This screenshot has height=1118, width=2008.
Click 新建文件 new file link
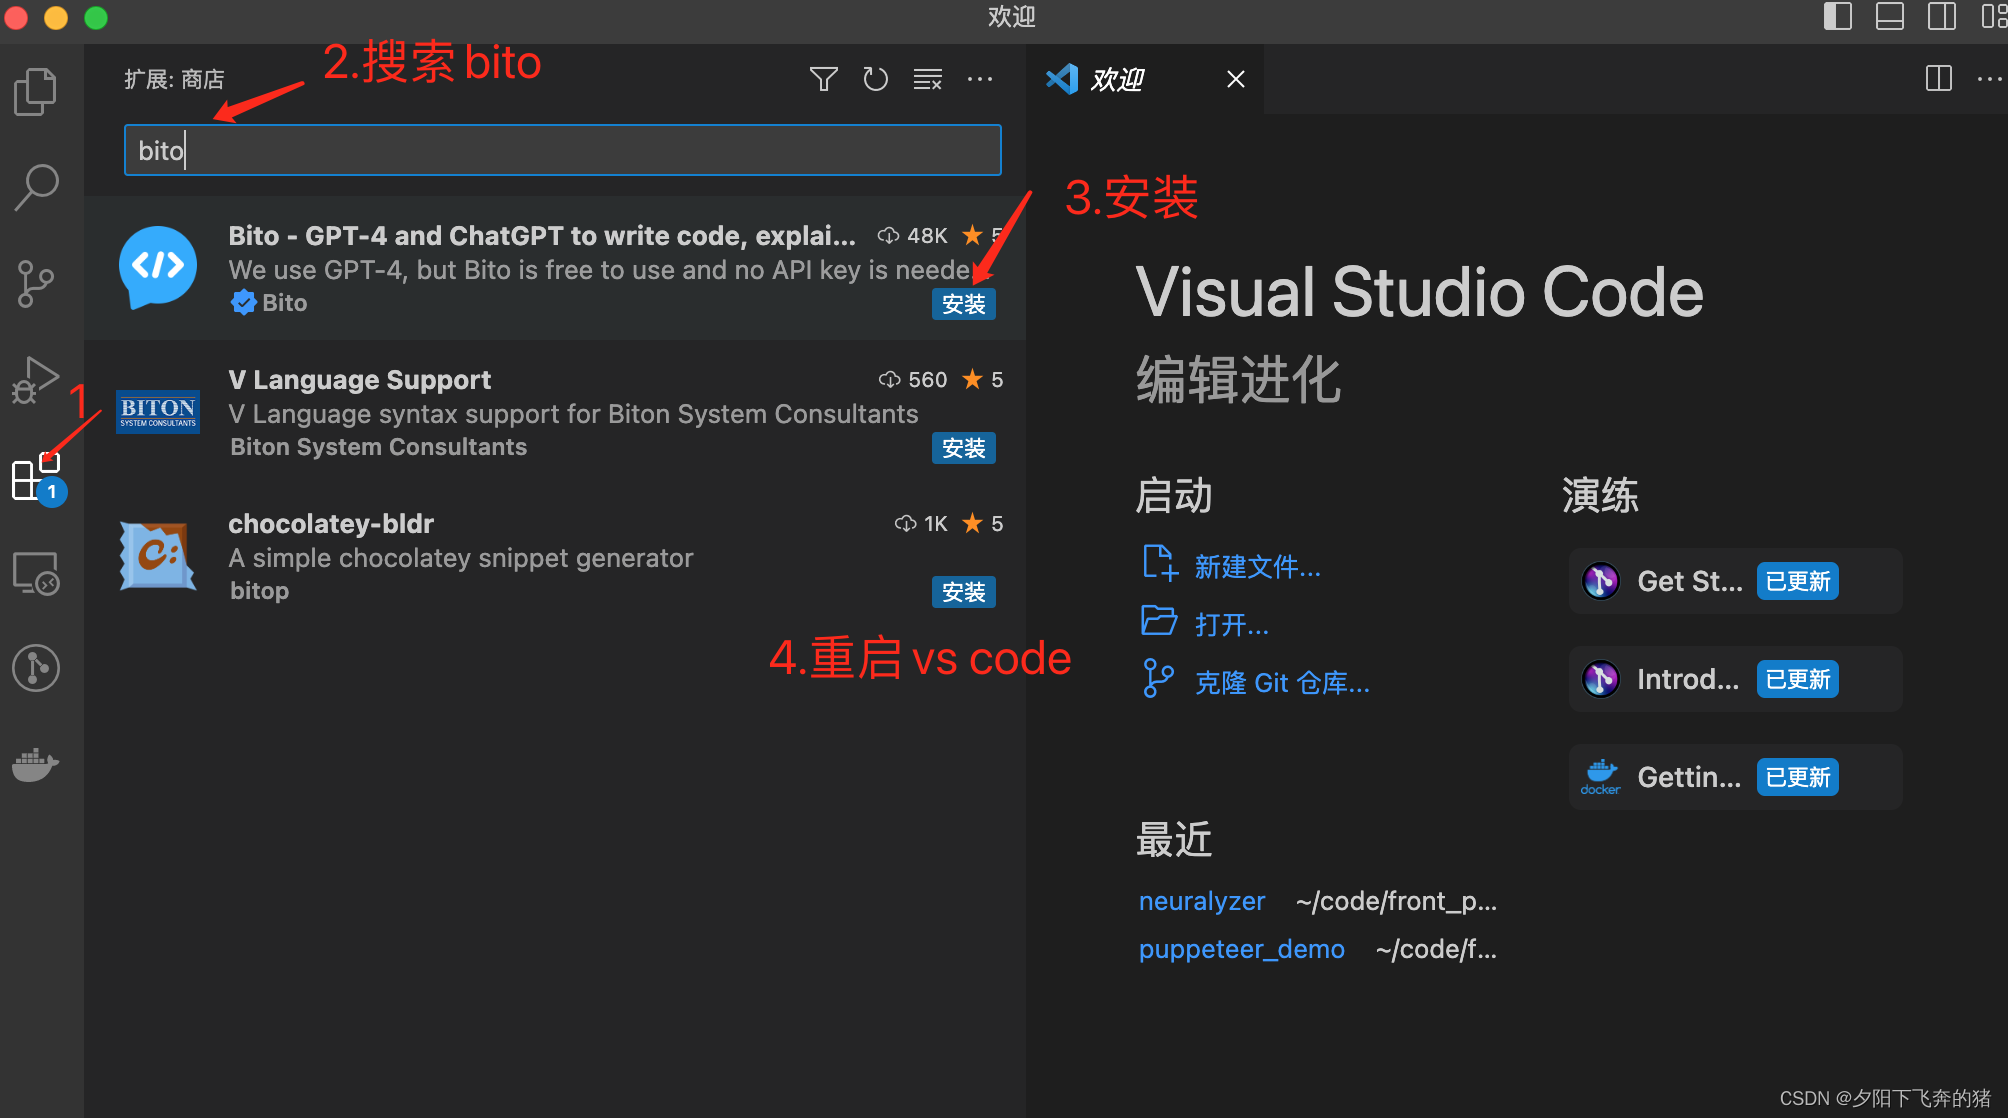(x=1257, y=567)
